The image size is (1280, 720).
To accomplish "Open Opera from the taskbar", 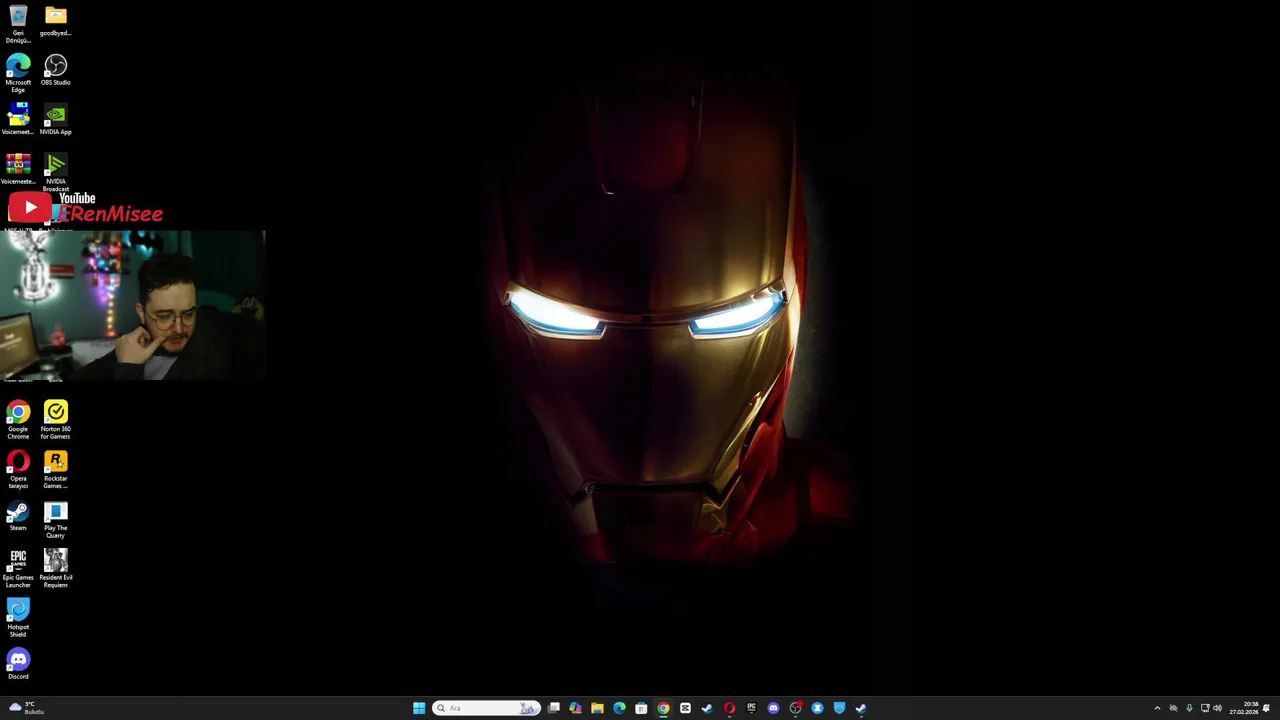I will (729, 708).
